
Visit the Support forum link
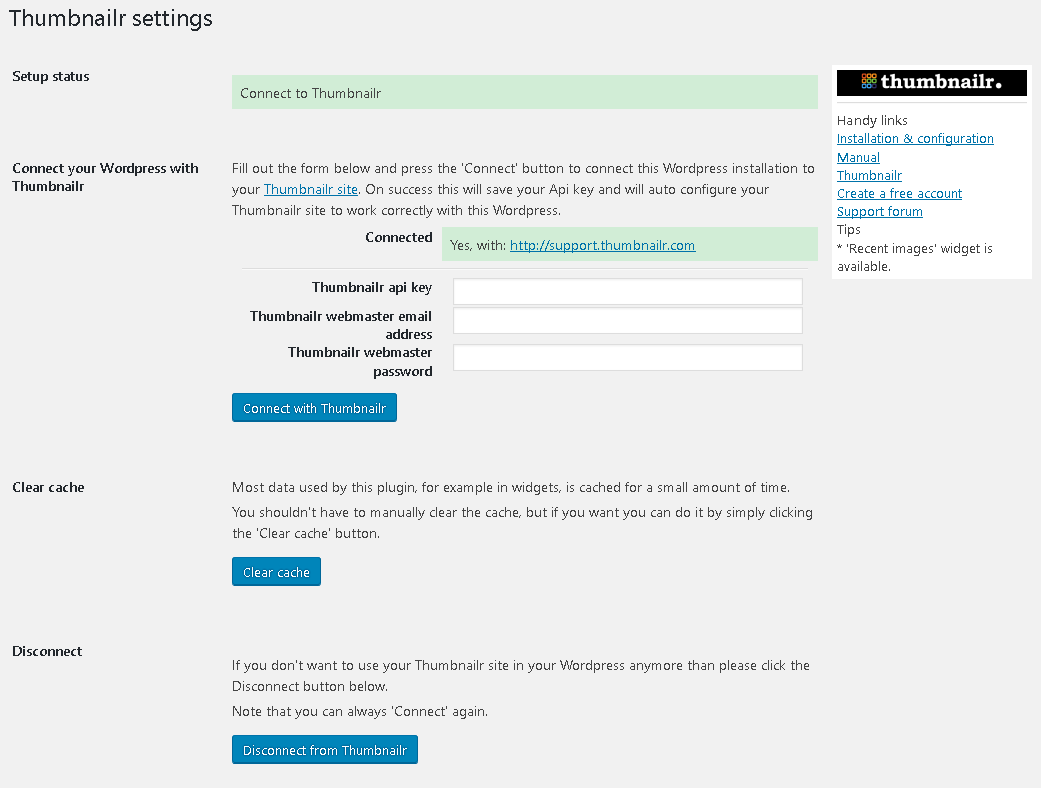(879, 211)
